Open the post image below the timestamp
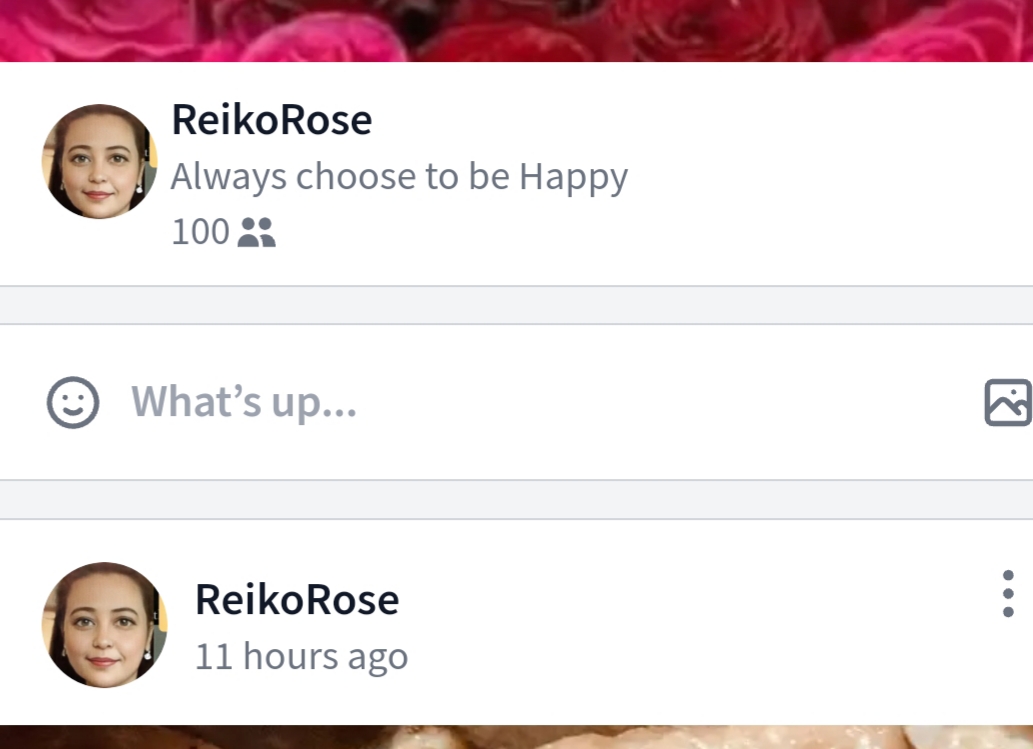 (516, 737)
